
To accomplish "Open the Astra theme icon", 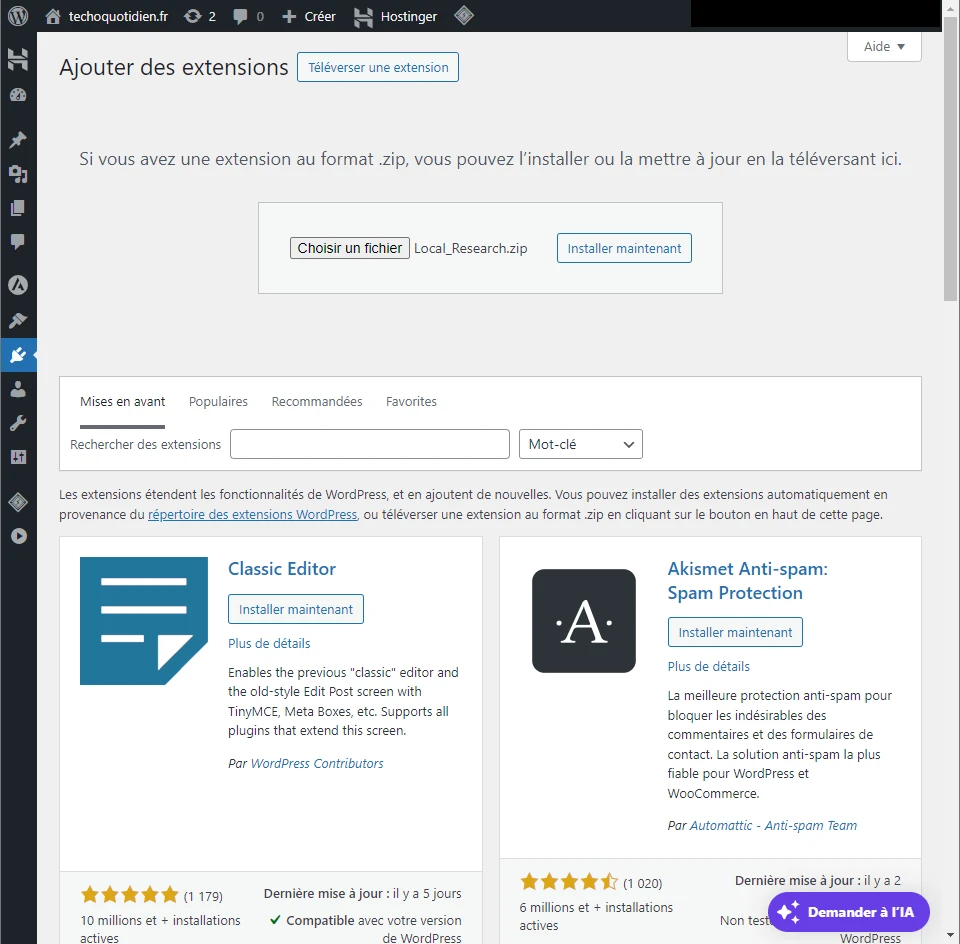I will point(18,285).
